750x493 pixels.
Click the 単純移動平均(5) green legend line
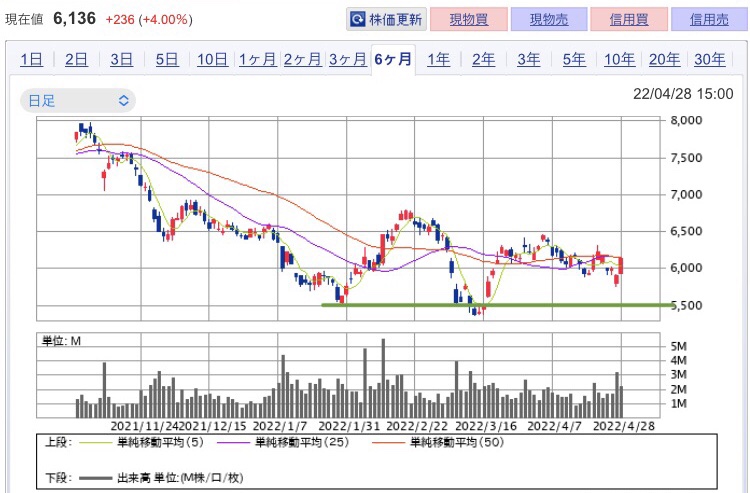click(95, 442)
